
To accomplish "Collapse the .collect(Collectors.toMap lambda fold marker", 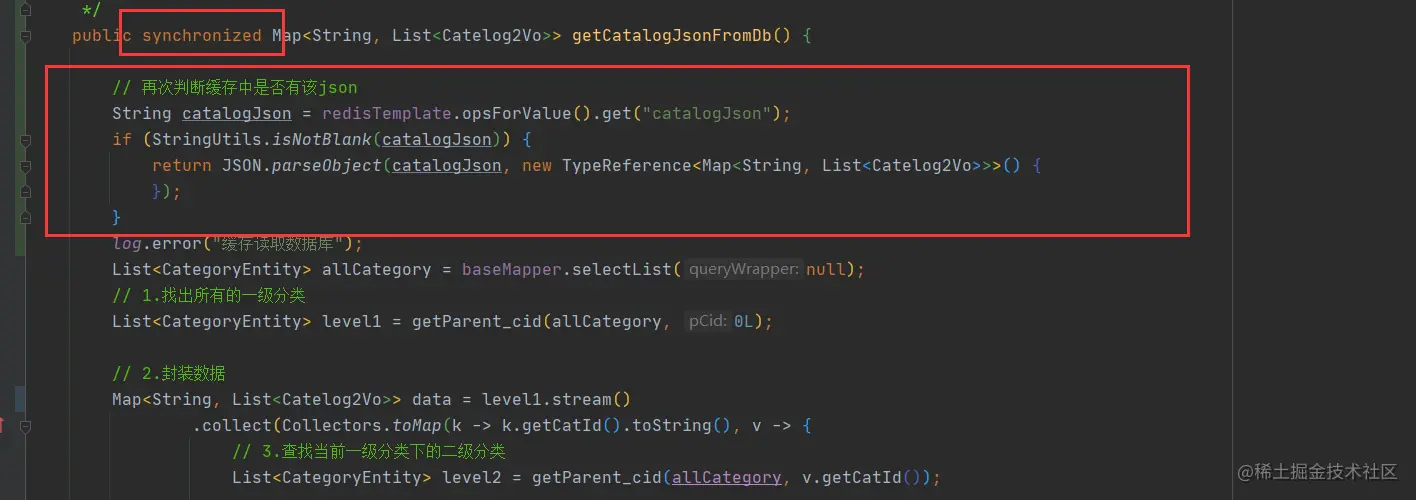I will click(26, 426).
